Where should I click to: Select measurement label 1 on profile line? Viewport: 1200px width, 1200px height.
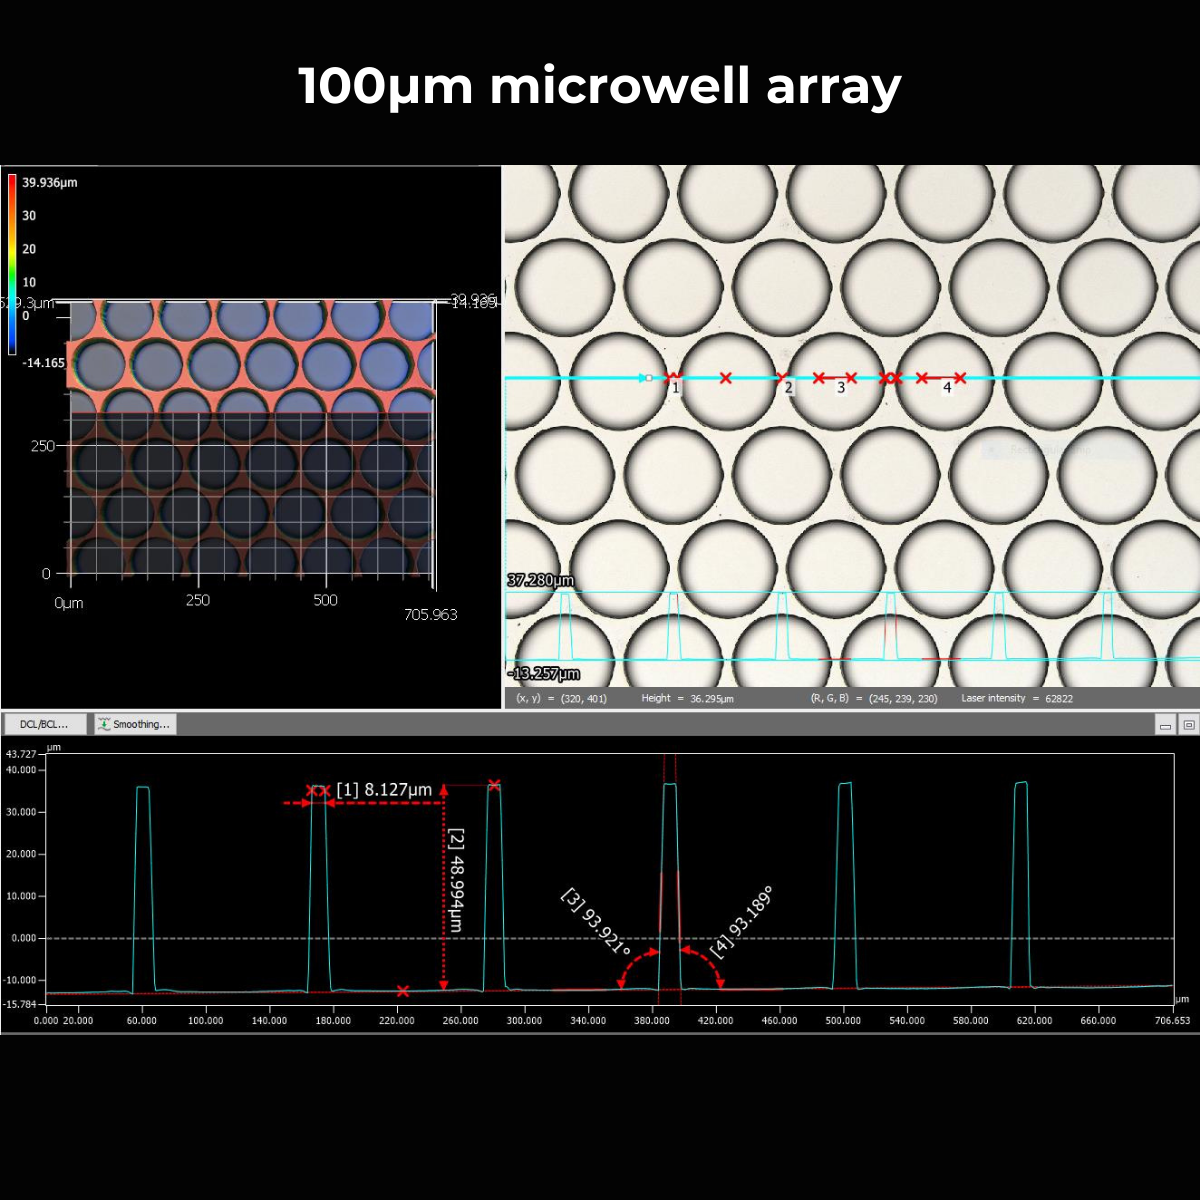[676, 387]
